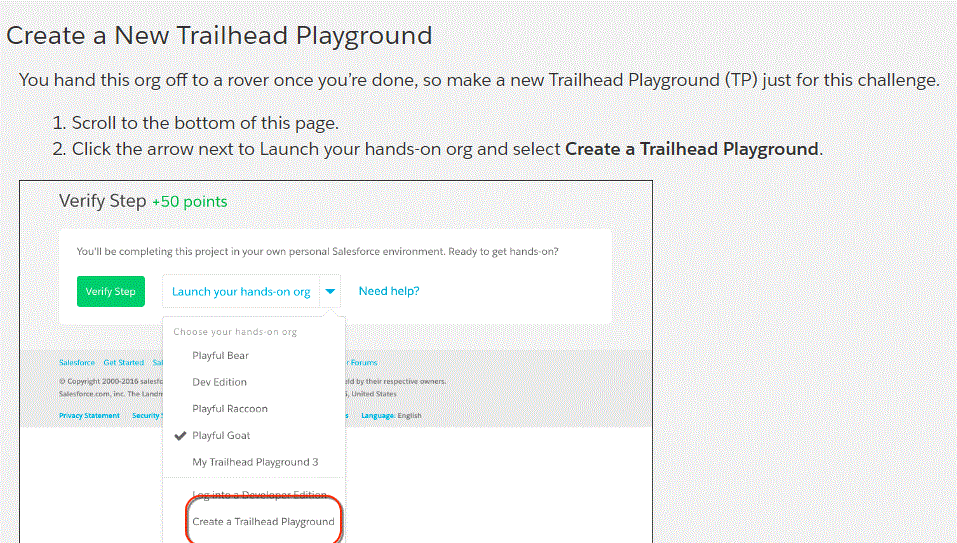
Task: Open the Need help? link
Action: point(389,291)
